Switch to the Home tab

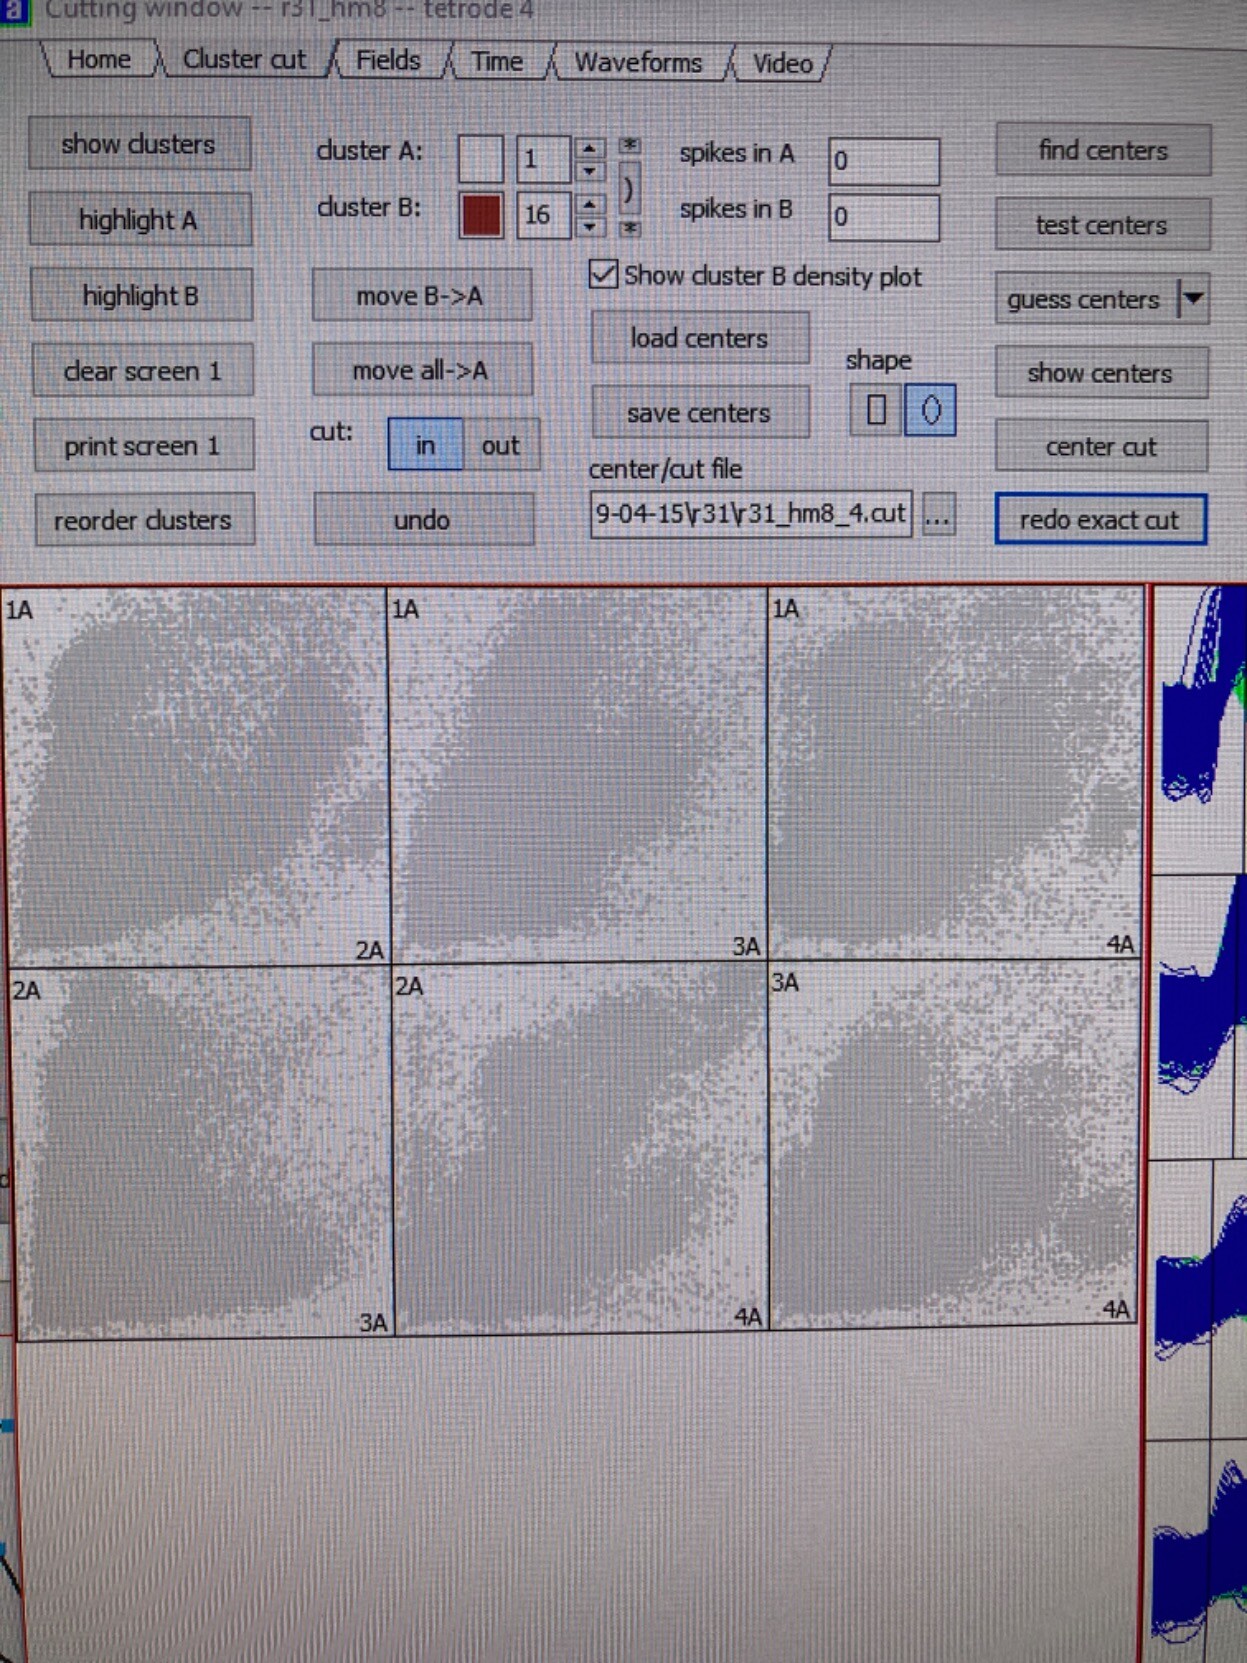(x=98, y=60)
